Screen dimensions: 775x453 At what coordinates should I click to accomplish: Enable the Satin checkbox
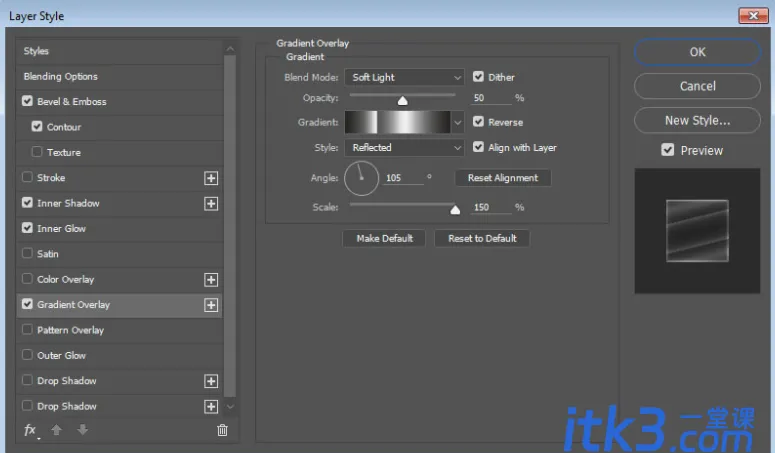coord(27,253)
